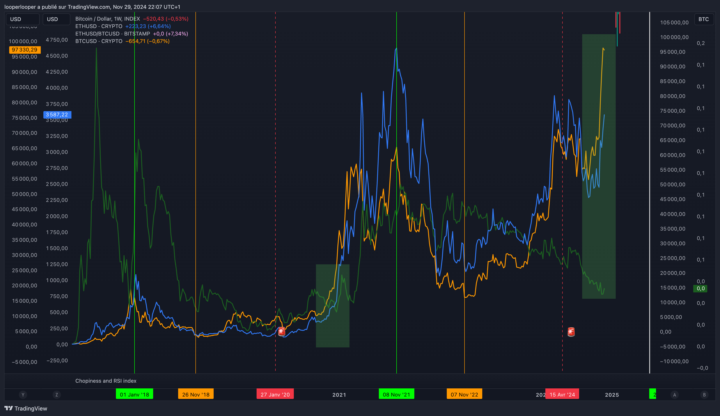The height and width of the screenshot is (416, 720).
Task: Click the 07 Nov '22 orange date marker
Action: point(464,394)
